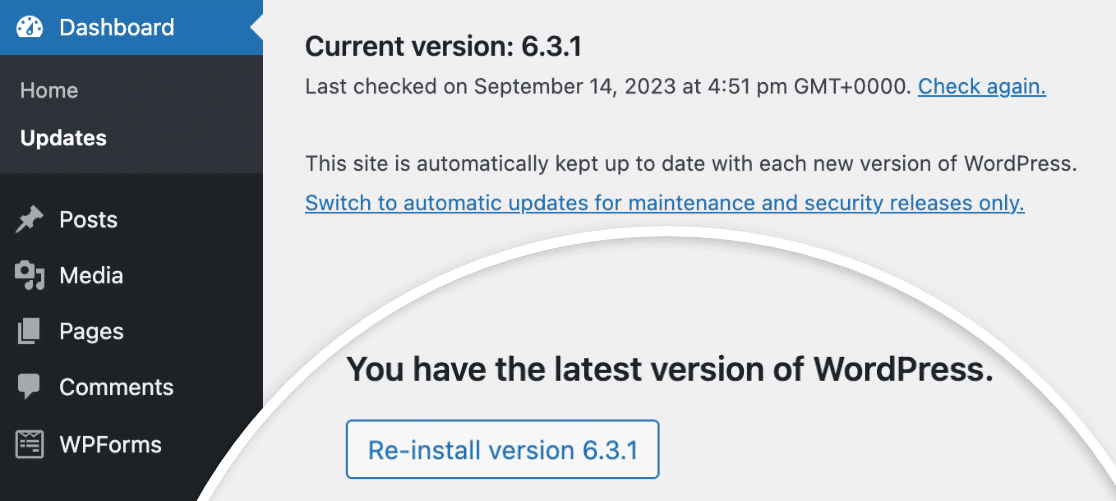Click the Pages stacked-sheets icon
Viewport: 1116px width, 501px height.
pos(30,331)
